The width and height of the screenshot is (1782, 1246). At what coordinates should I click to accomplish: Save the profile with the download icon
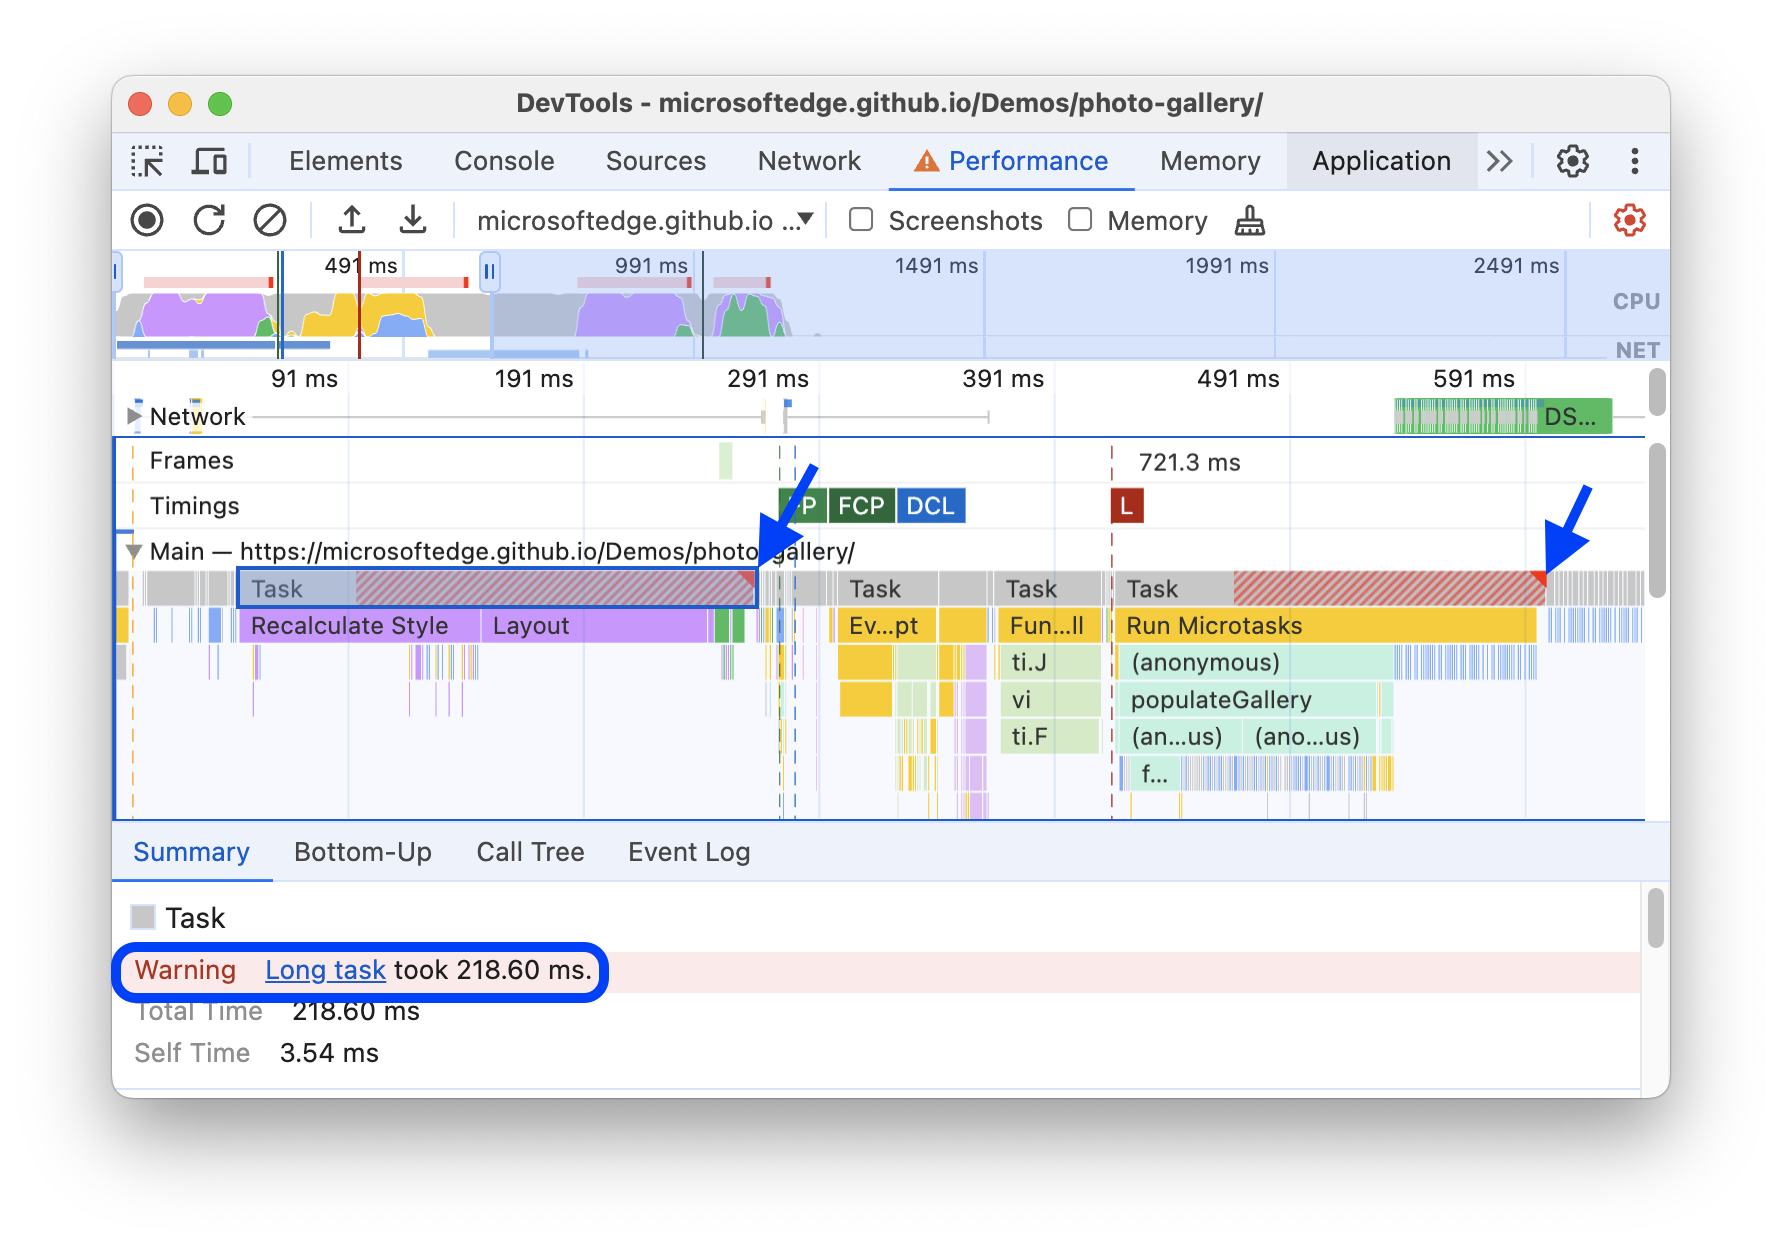(x=413, y=220)
